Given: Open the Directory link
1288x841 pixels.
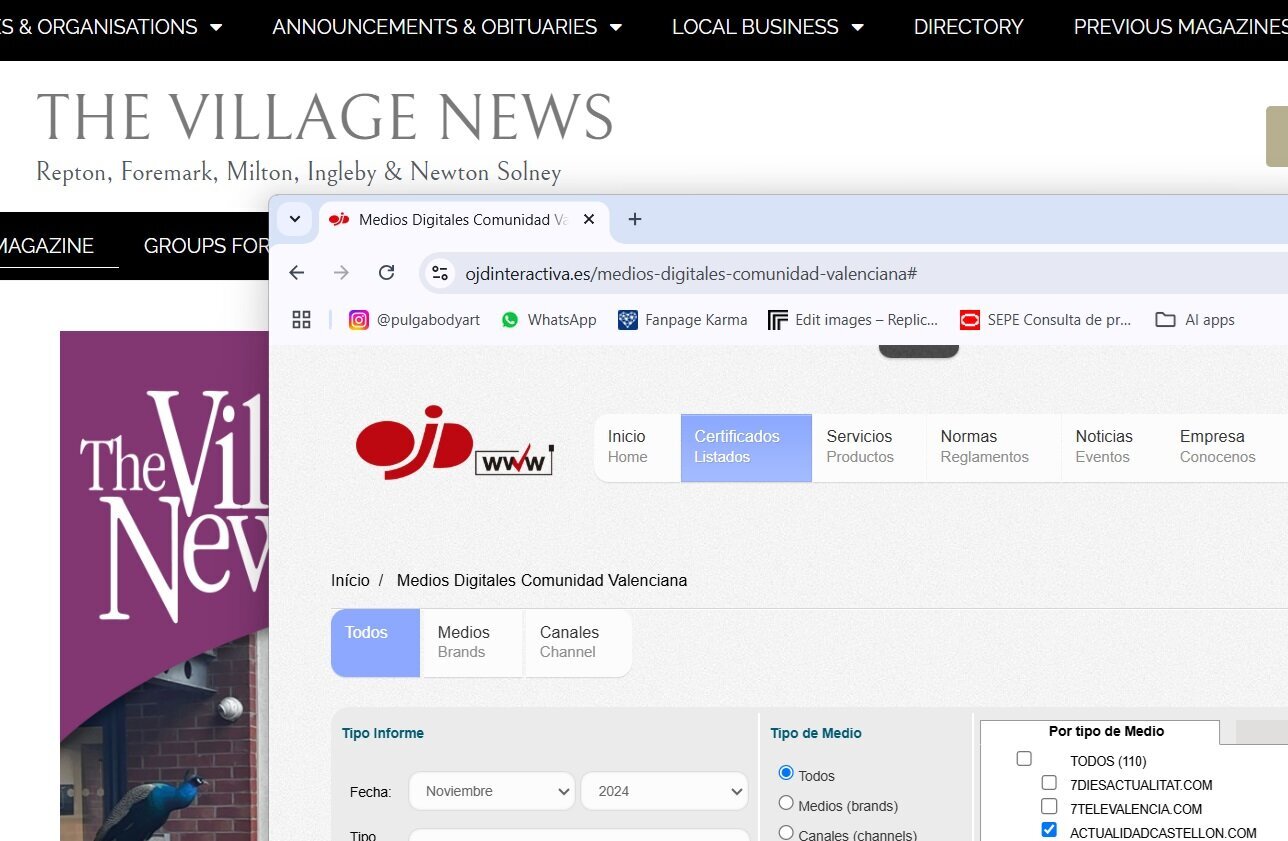Looking at the screenshot, I should coord(968,27).
